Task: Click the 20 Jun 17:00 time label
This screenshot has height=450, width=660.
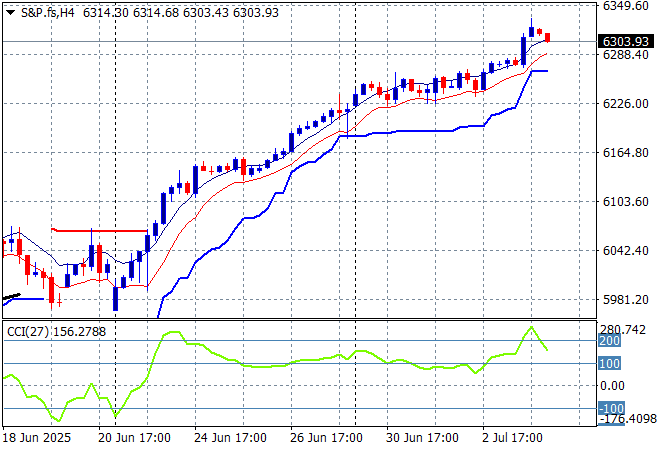Action: pyautogui.click(x=134, y=438)
